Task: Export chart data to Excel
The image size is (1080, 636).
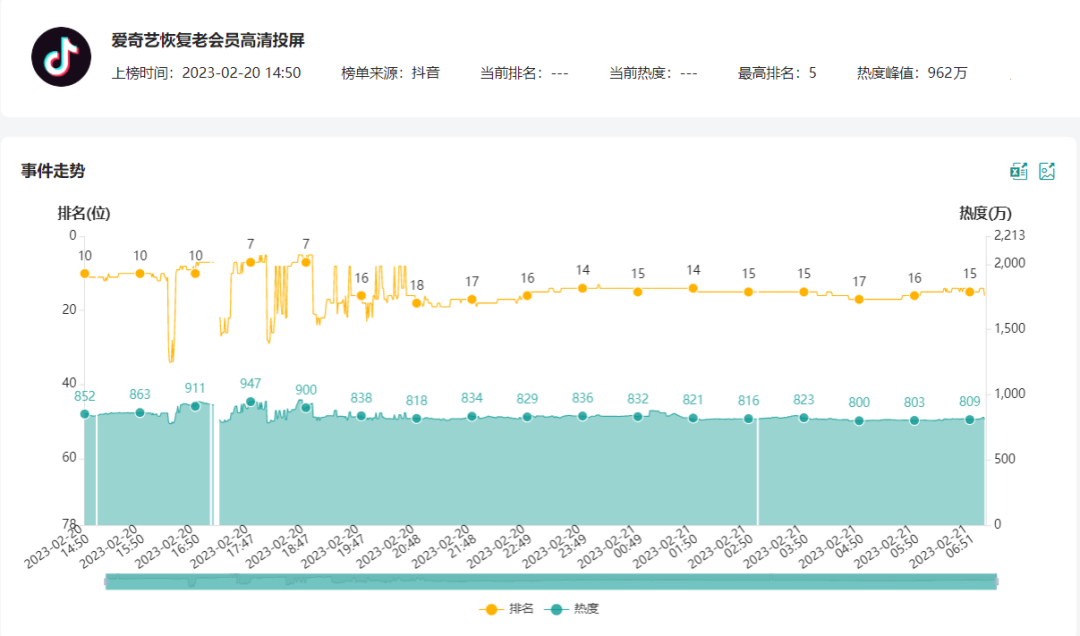Action: 1018,171
